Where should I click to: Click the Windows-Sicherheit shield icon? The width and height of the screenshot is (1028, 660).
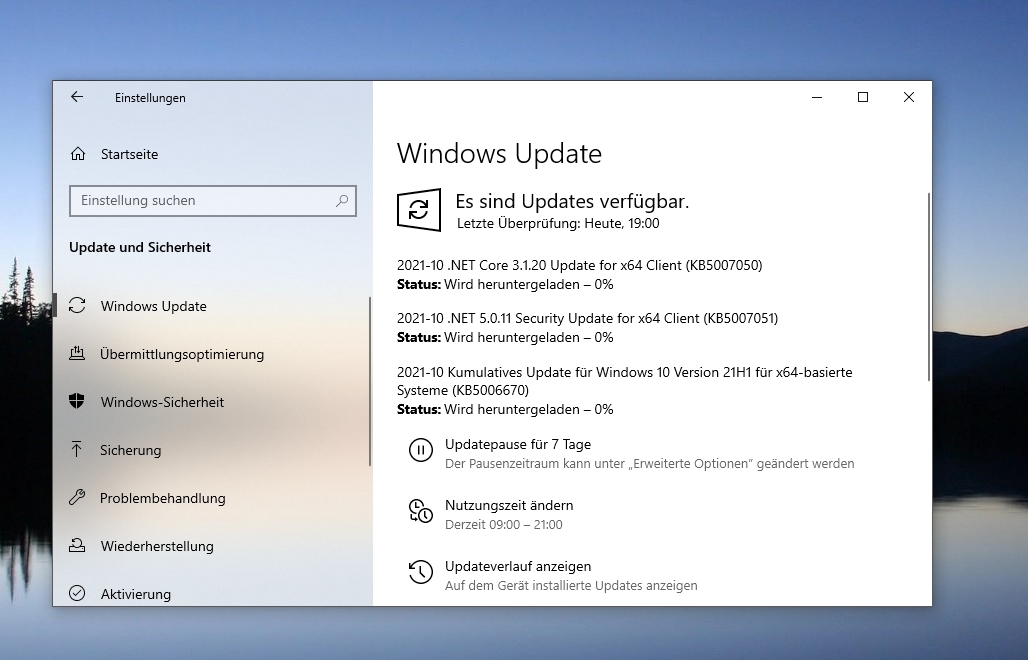(77, 402)
